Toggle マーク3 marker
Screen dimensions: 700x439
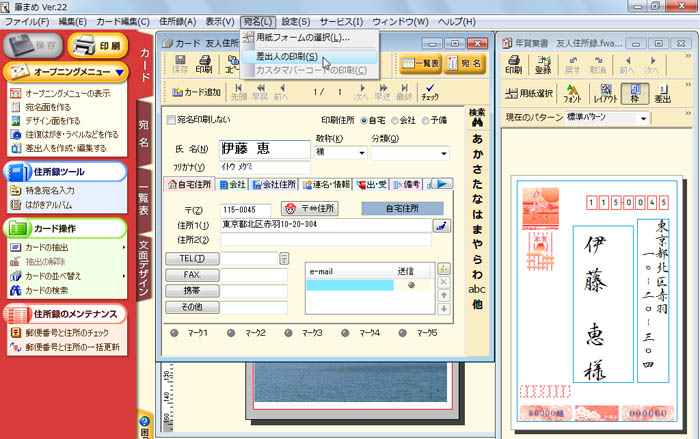pyautogui.click(x=288, y=333)
